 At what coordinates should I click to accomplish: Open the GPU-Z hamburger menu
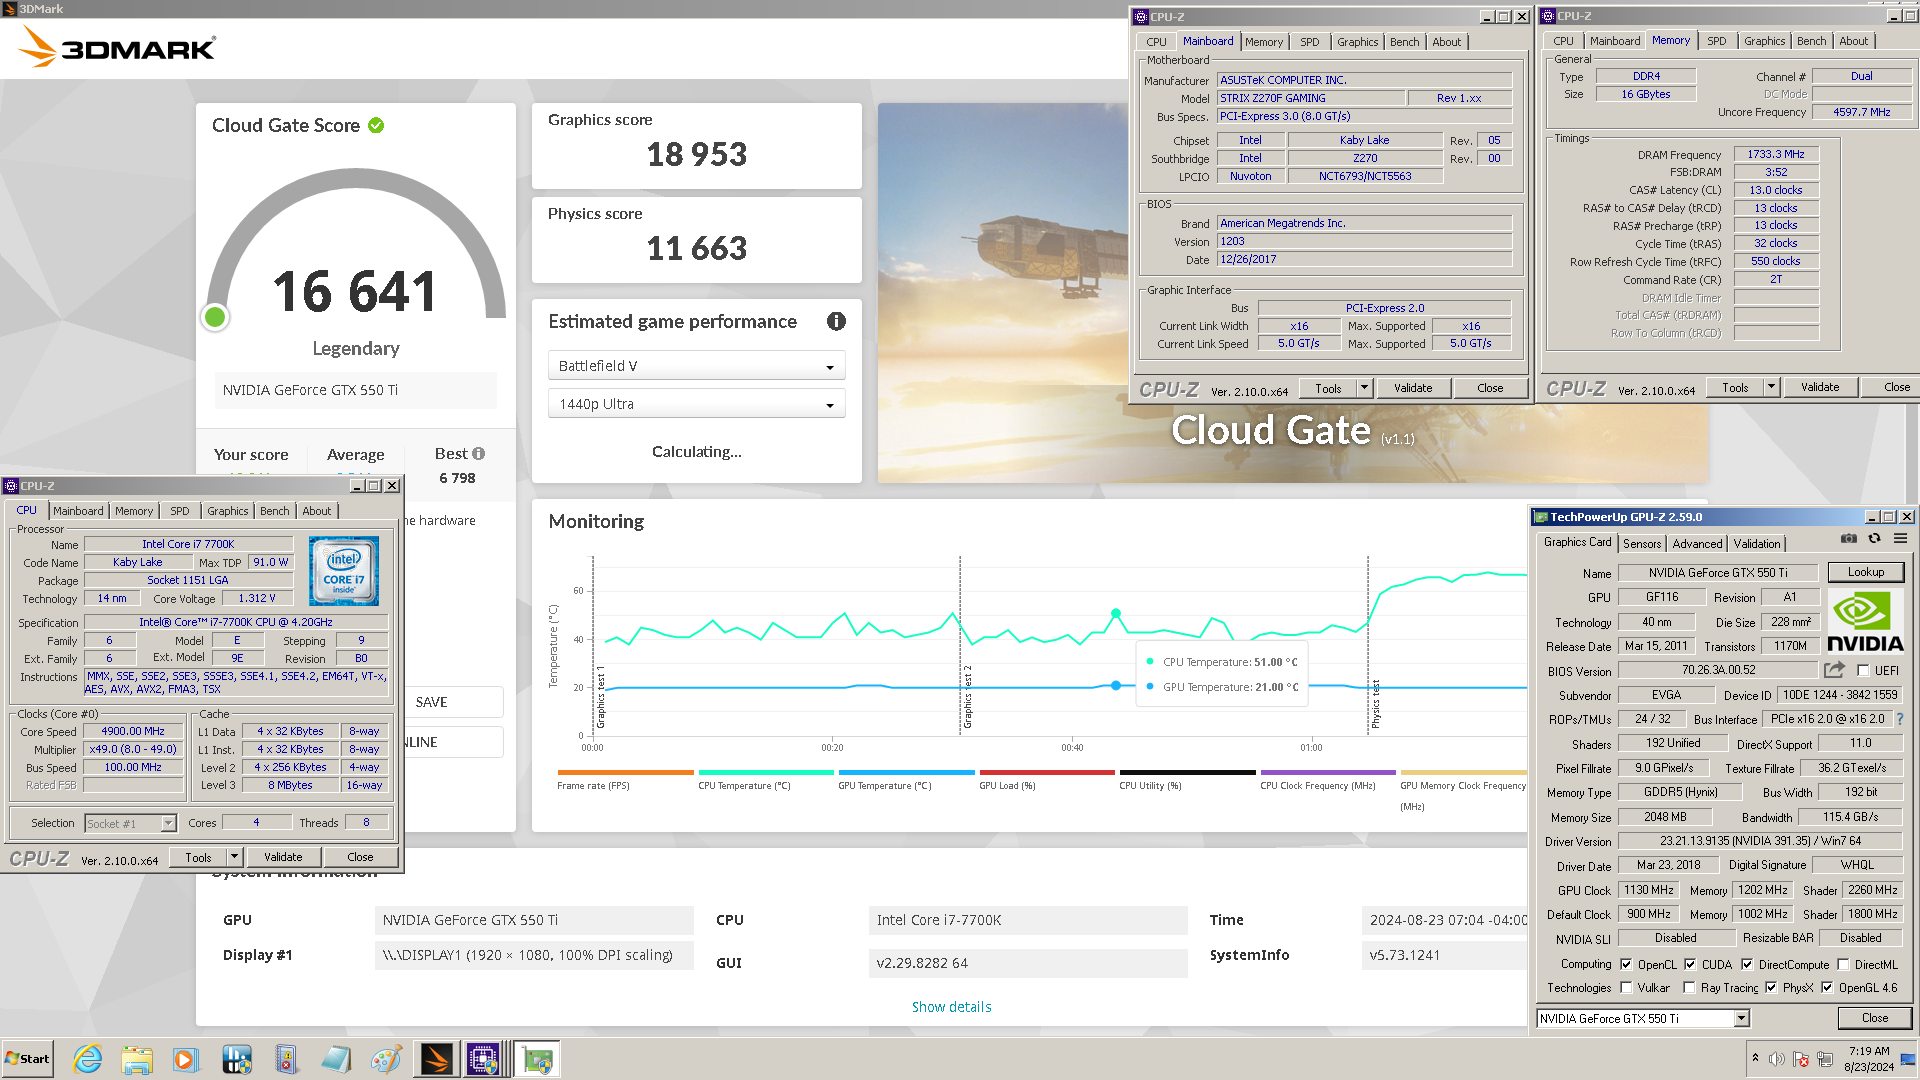click(1901, 538)
